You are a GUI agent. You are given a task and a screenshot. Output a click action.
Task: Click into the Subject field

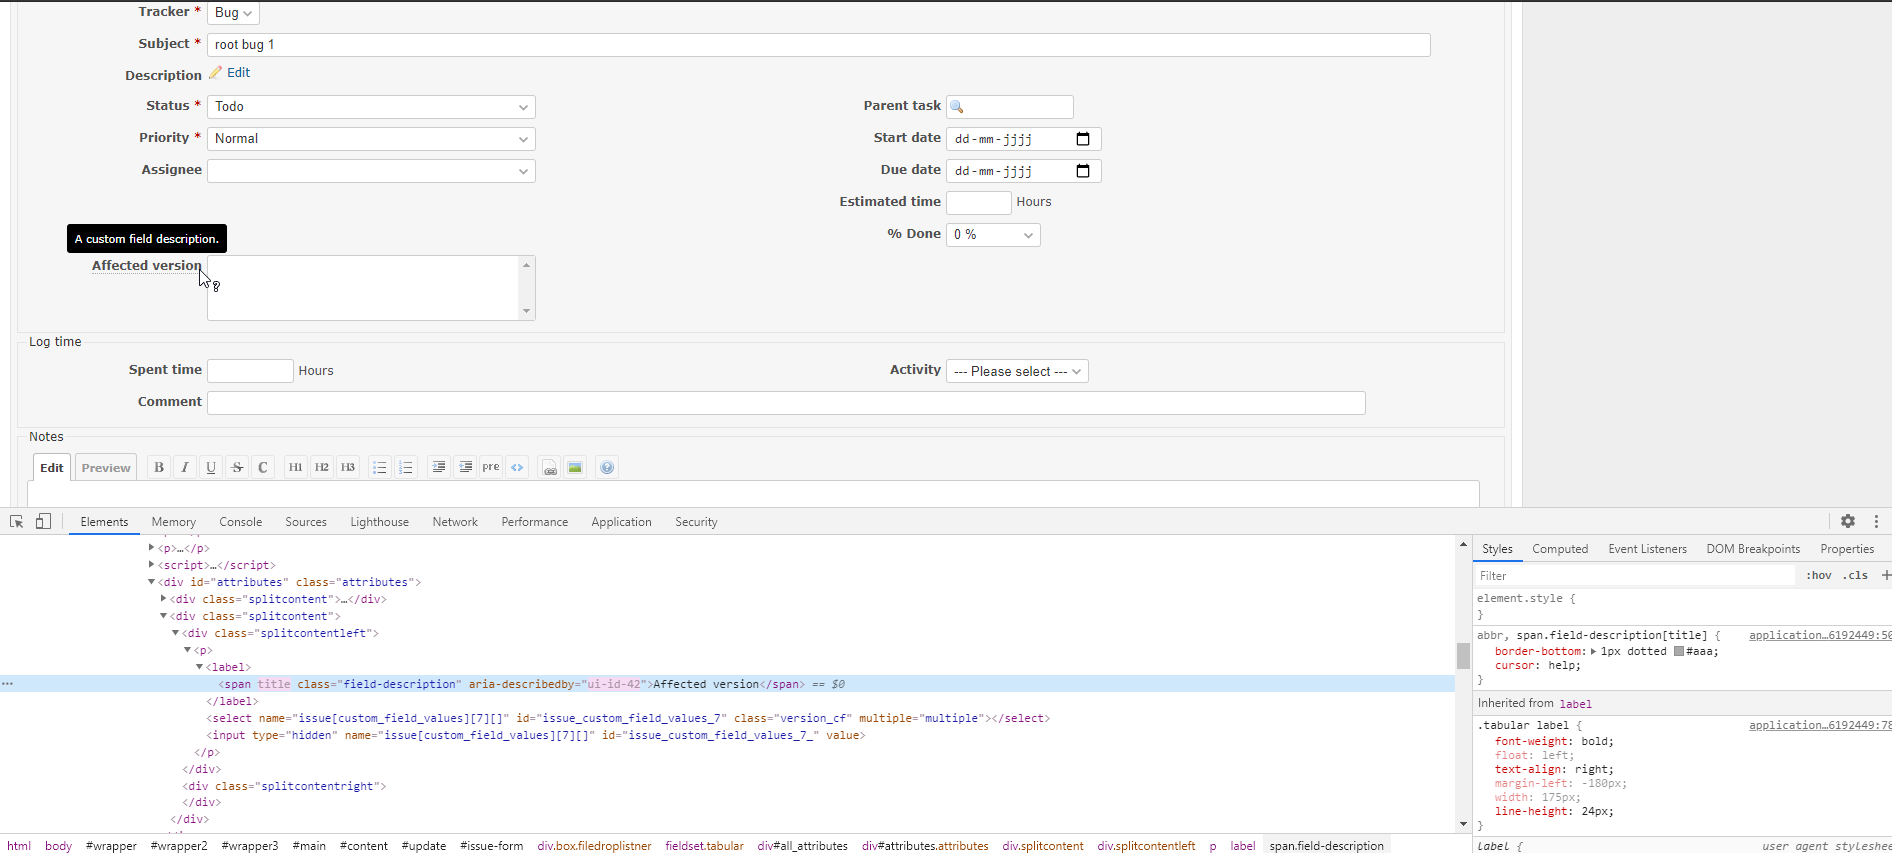(x=819, y=45)
